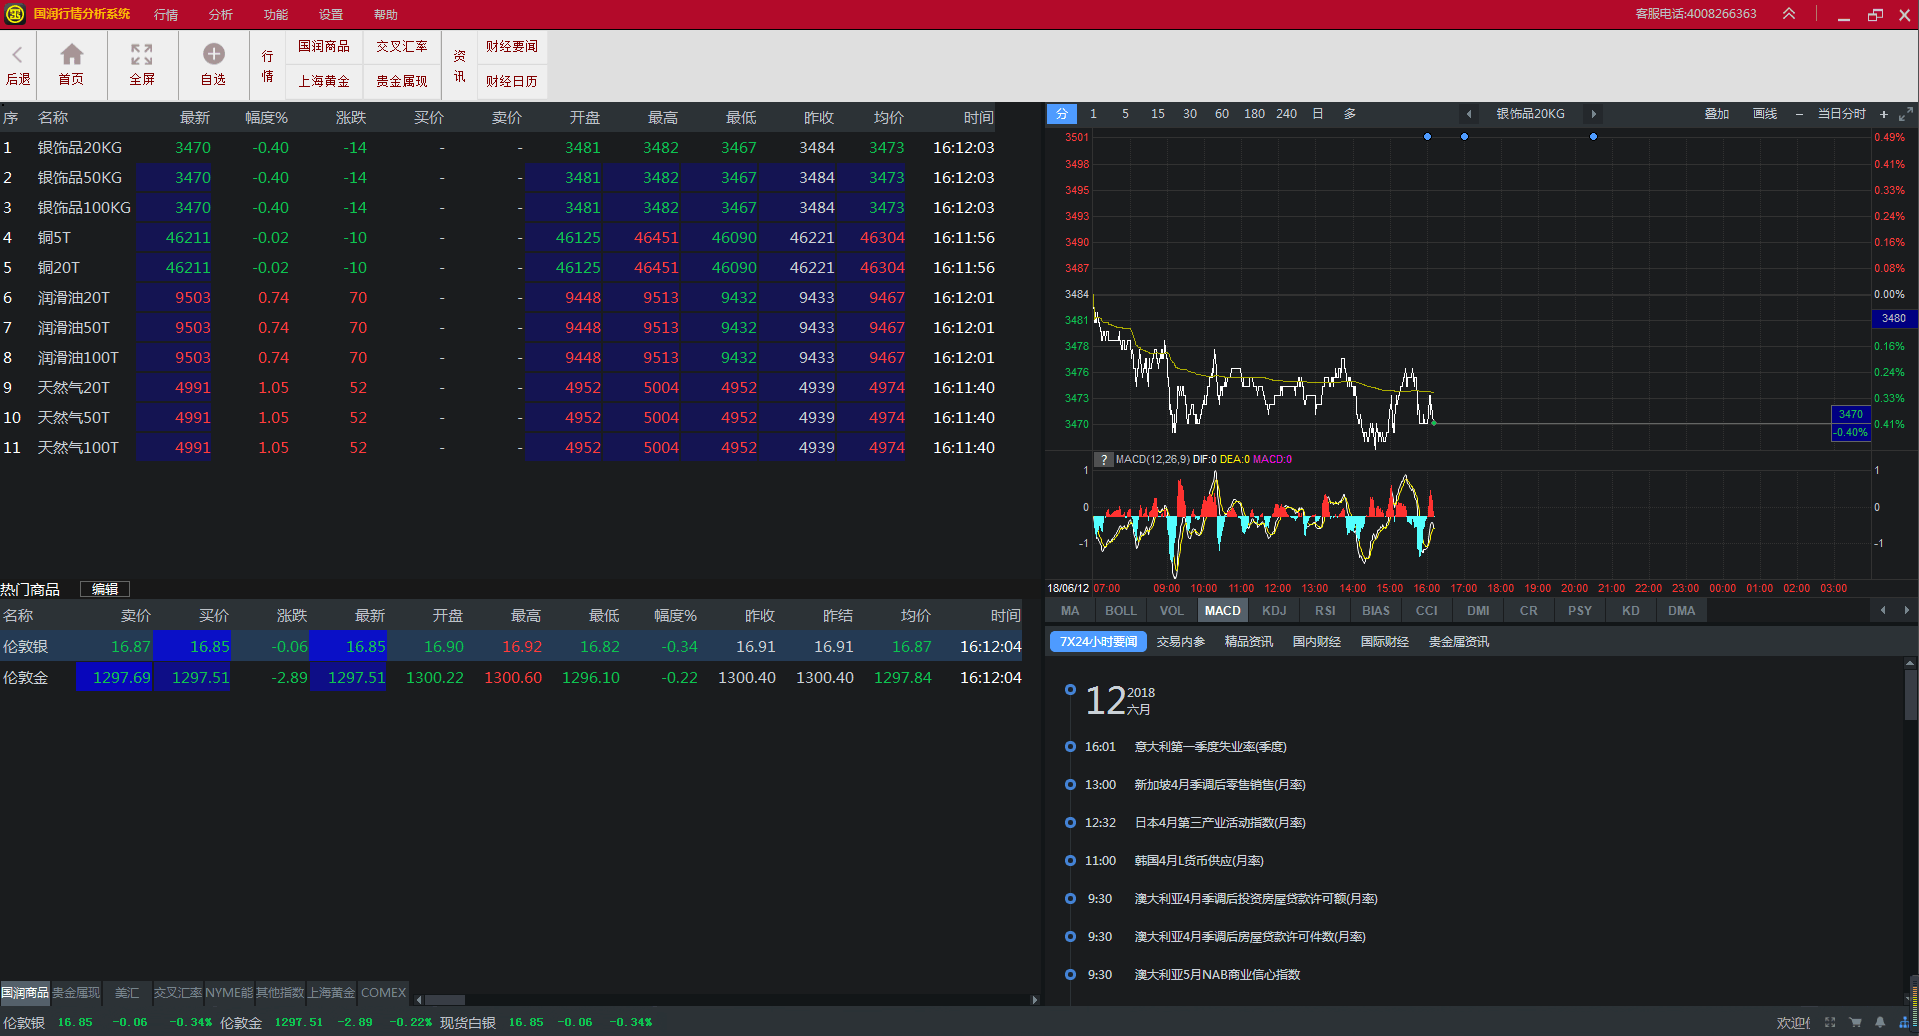Switch to the 交易内参 news tab
This screenshot has width=1919, height=1036.
pyautogui.click(x=1181, y=642)
